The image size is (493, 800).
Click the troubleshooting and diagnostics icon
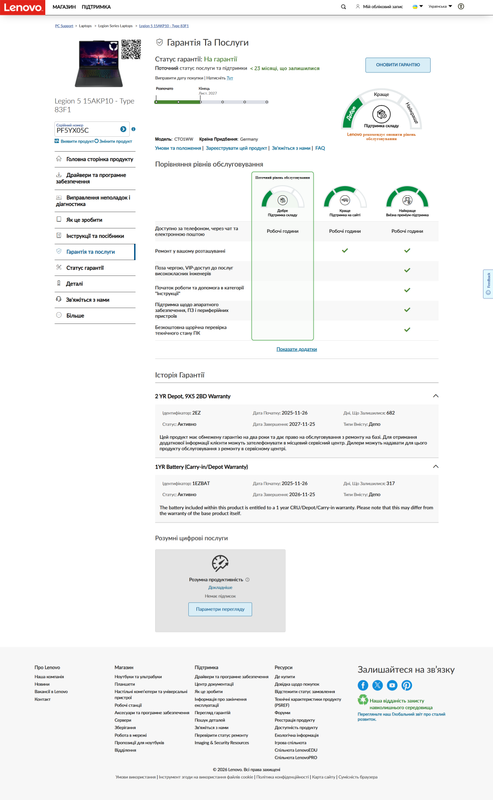59,197
